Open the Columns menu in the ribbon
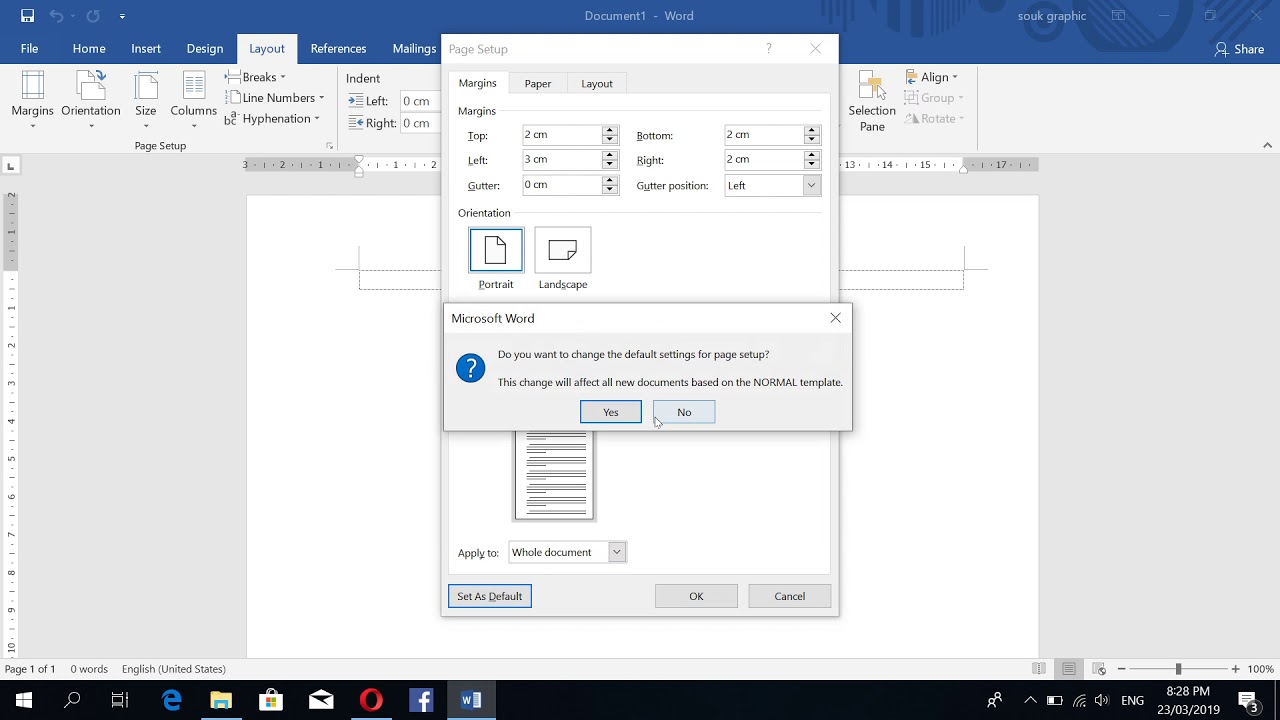Image resolution: width=1280 pixels, height=720 pixels. pyautogui.click(x=193, y=100)
